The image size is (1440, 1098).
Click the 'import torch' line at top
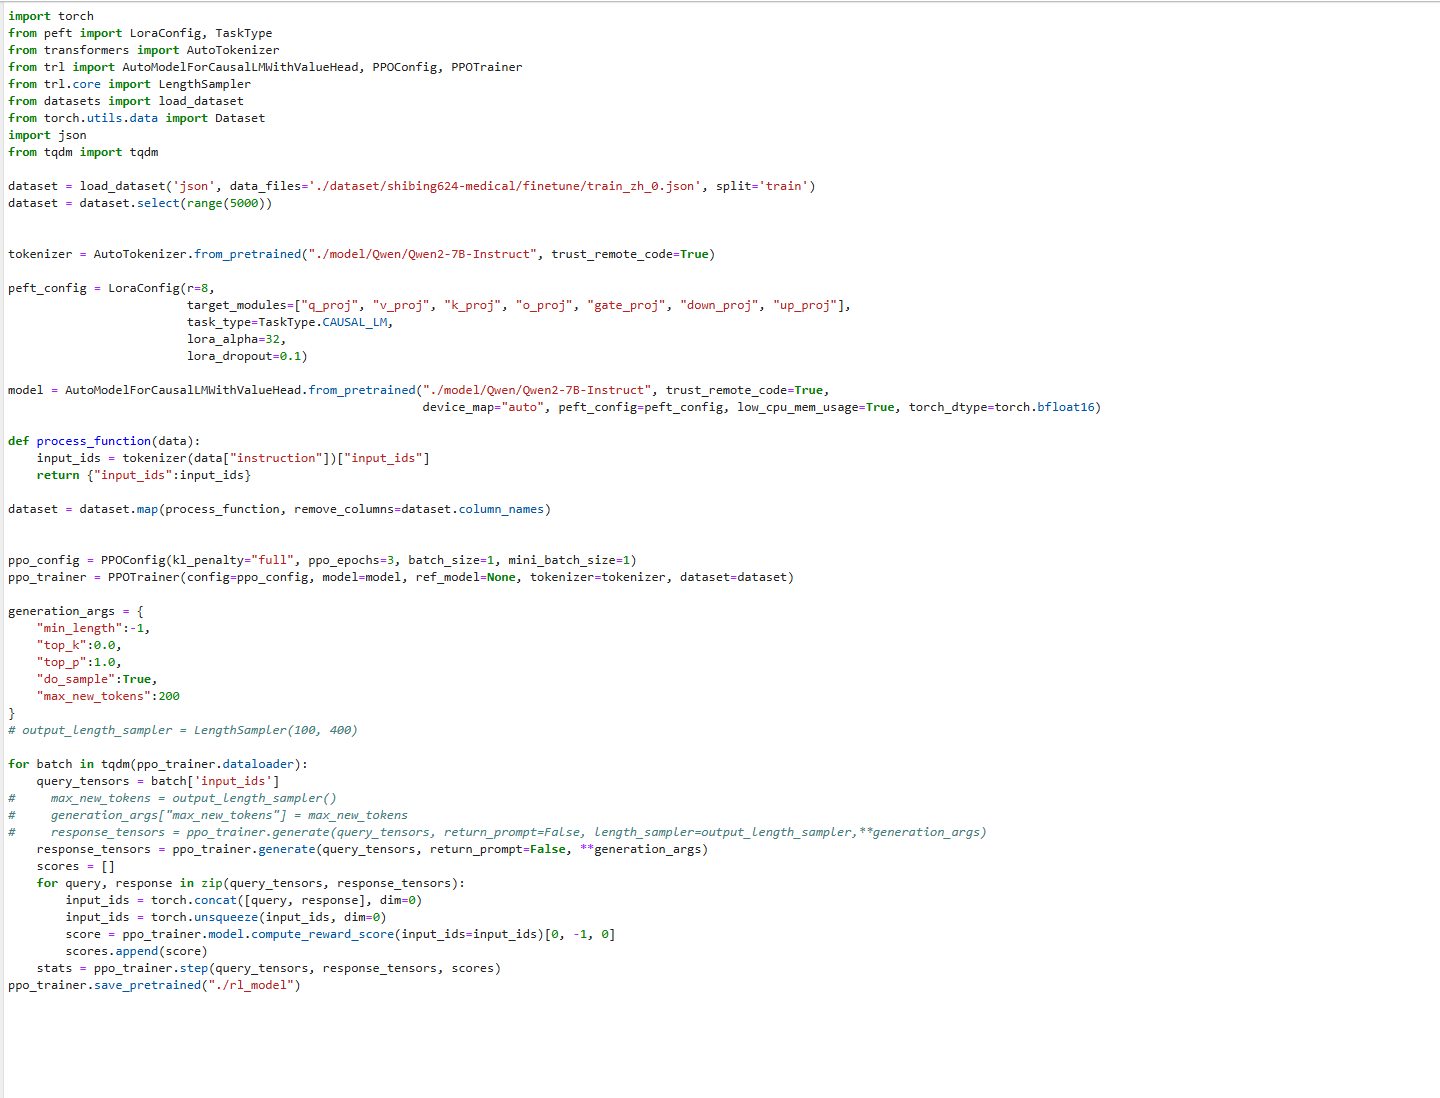pos(51,16)
